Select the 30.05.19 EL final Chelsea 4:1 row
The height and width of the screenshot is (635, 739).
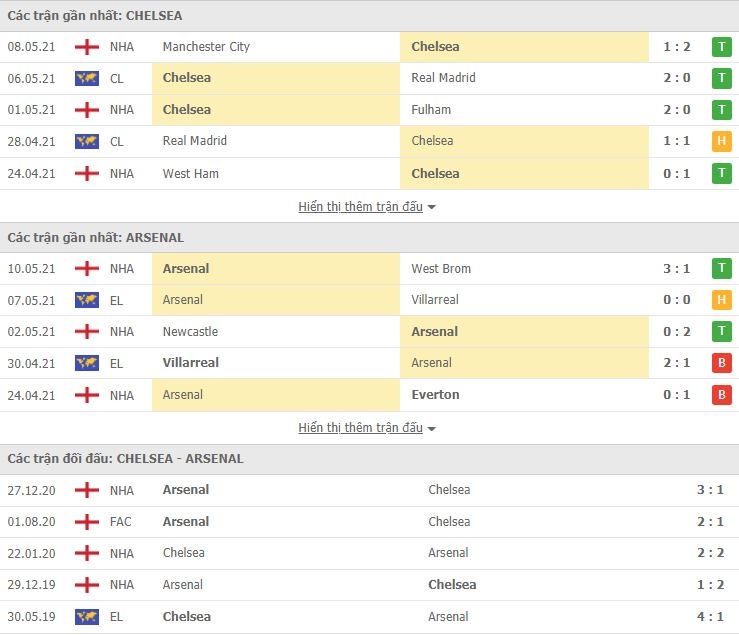(370, 617)
